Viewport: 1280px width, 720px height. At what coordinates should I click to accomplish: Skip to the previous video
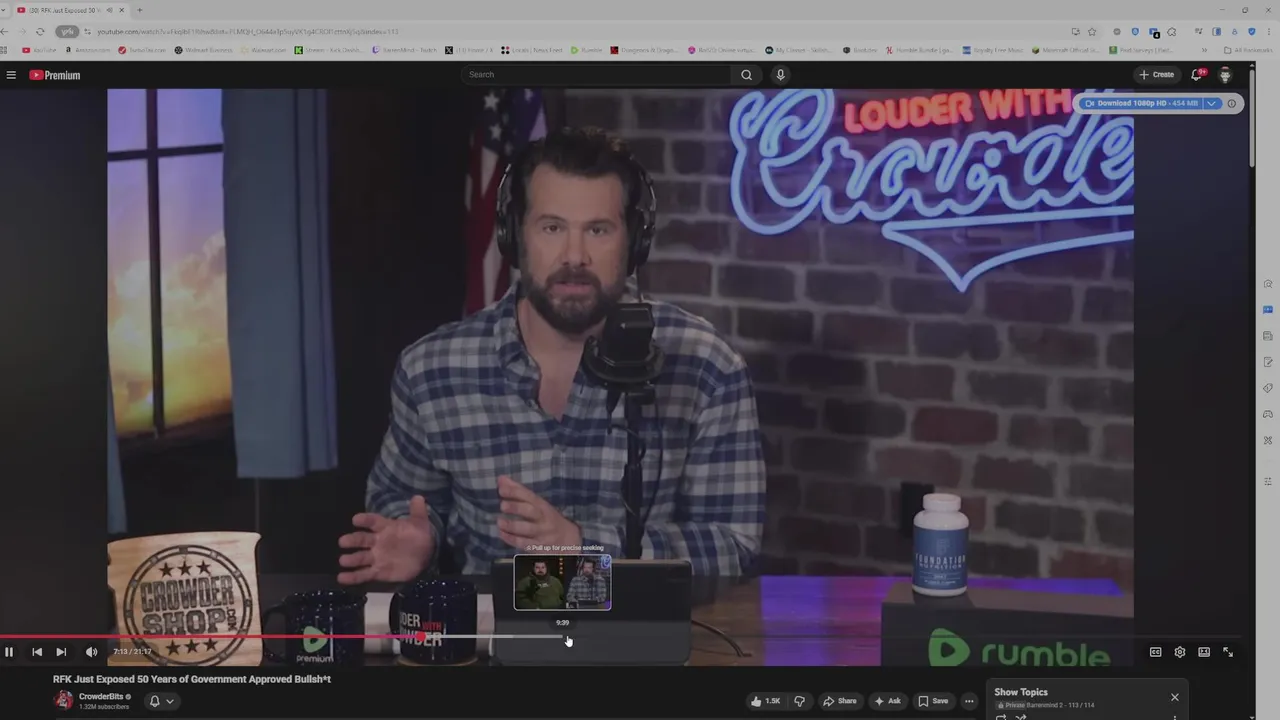pos(37,652)
